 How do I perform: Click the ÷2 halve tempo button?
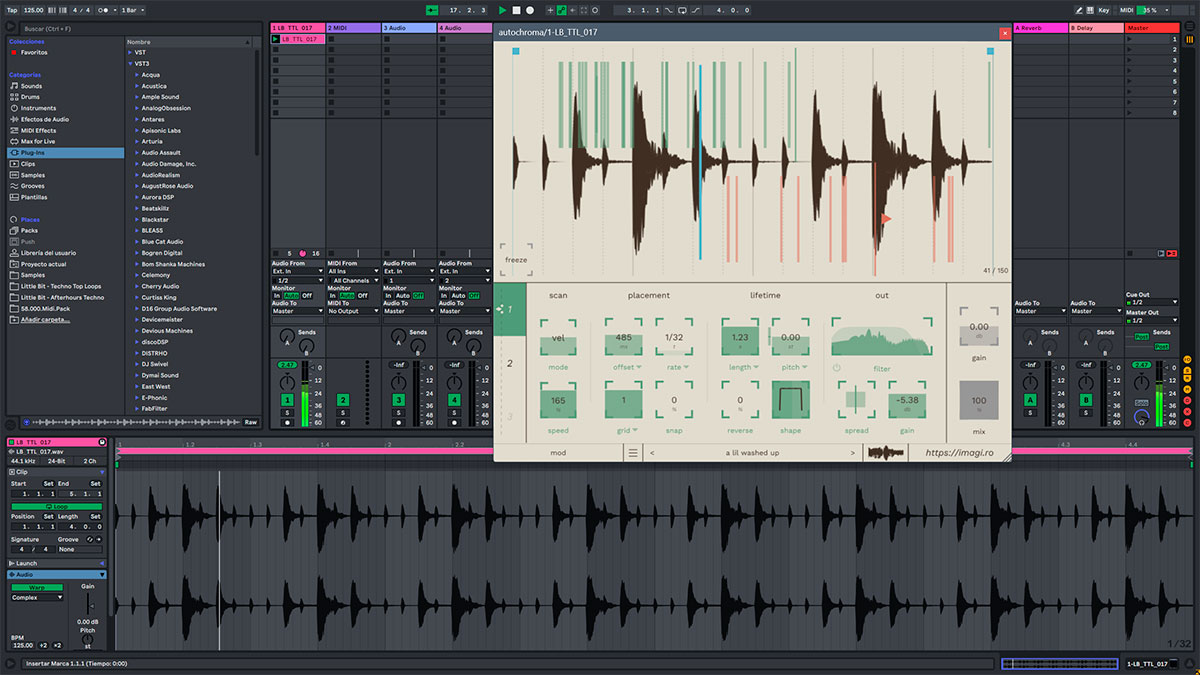pyautogui.click(x=44, y=645)
